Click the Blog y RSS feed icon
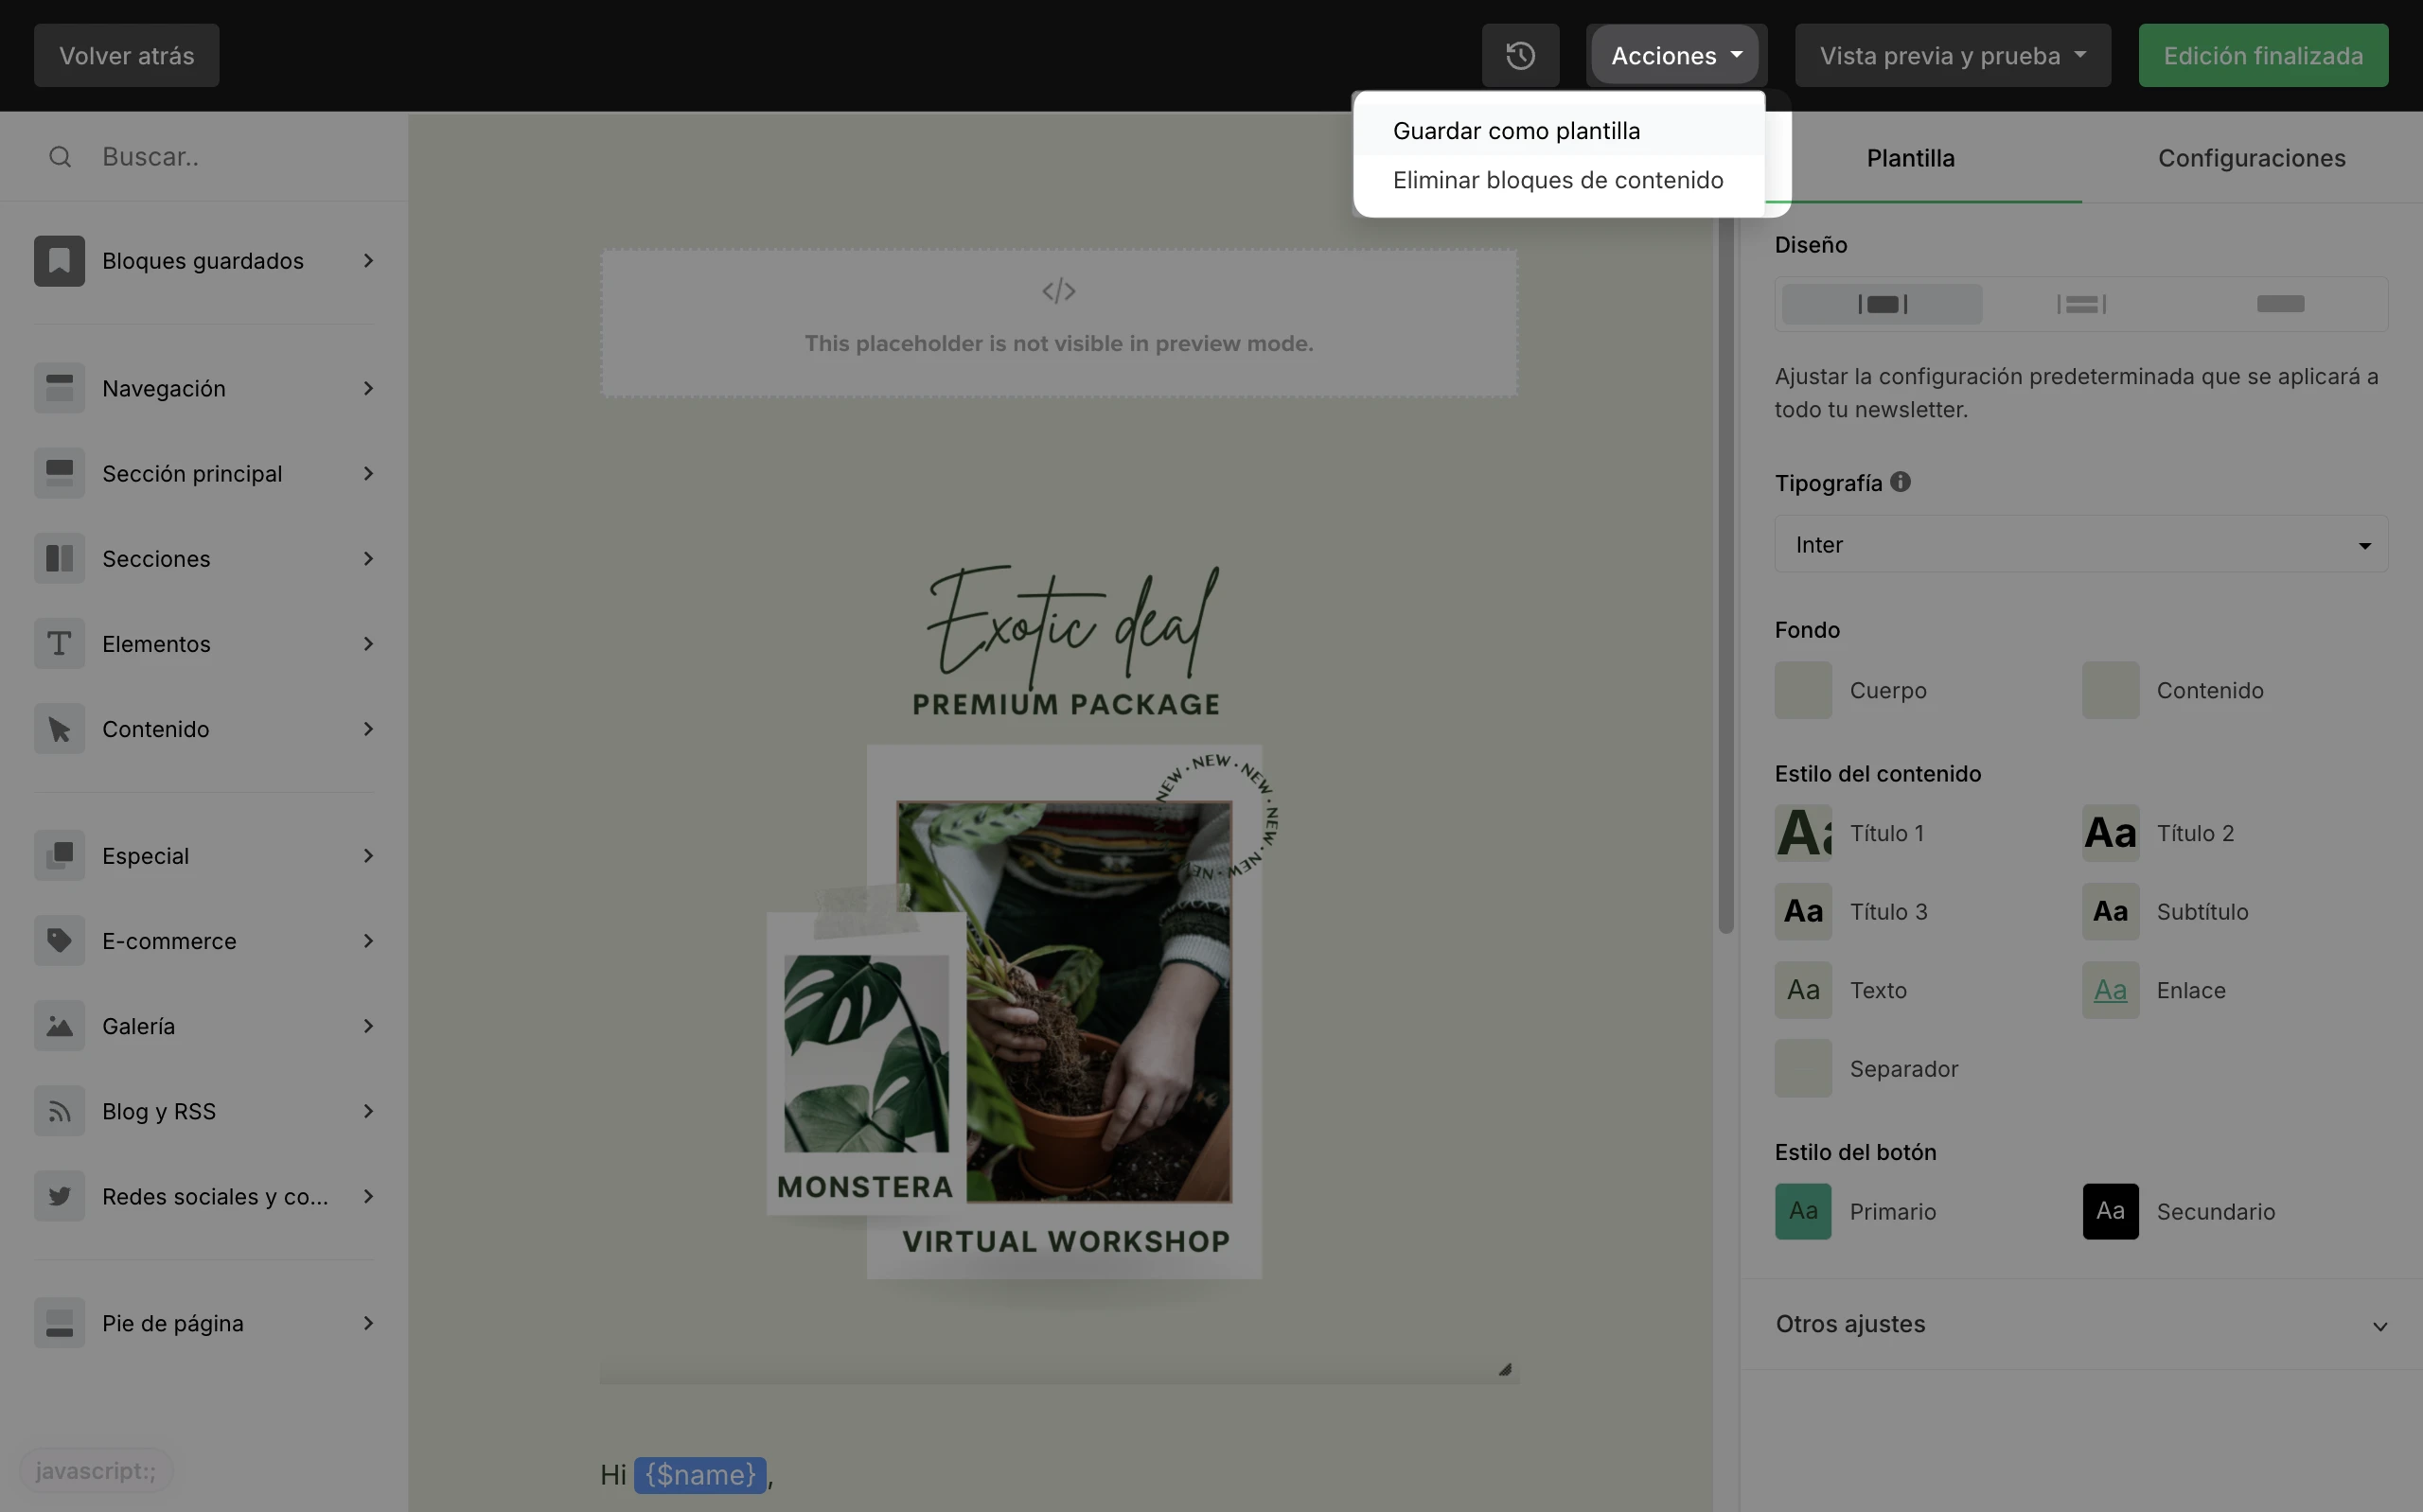 click(59, 1111)
